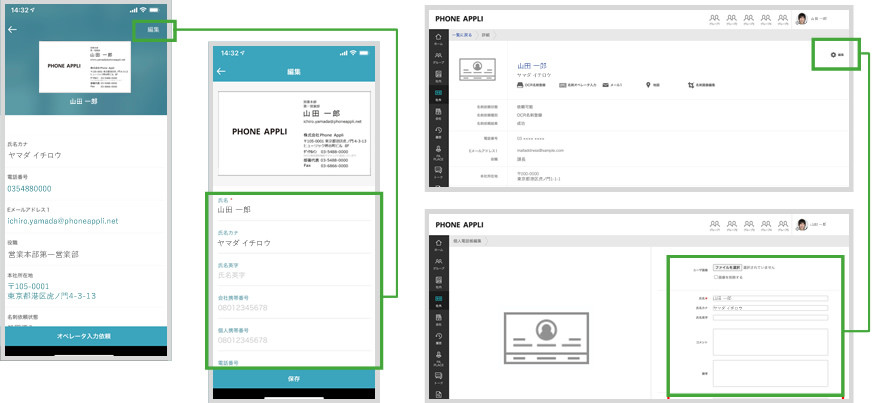Click the グループ sidebar icon on web detail page
872x403 pixels.
[x=439, y=57]
